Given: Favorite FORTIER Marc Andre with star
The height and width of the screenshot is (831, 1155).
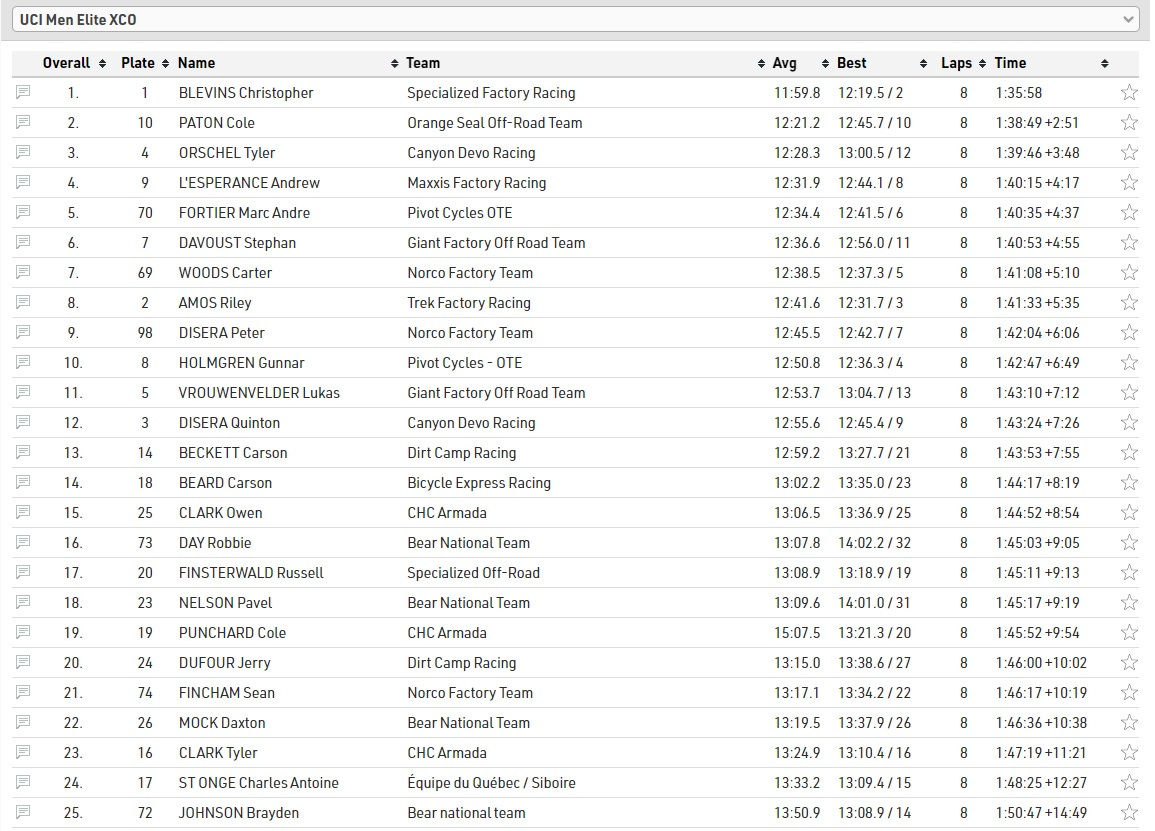Looking at the screenshot, I should click(1128, 213).
